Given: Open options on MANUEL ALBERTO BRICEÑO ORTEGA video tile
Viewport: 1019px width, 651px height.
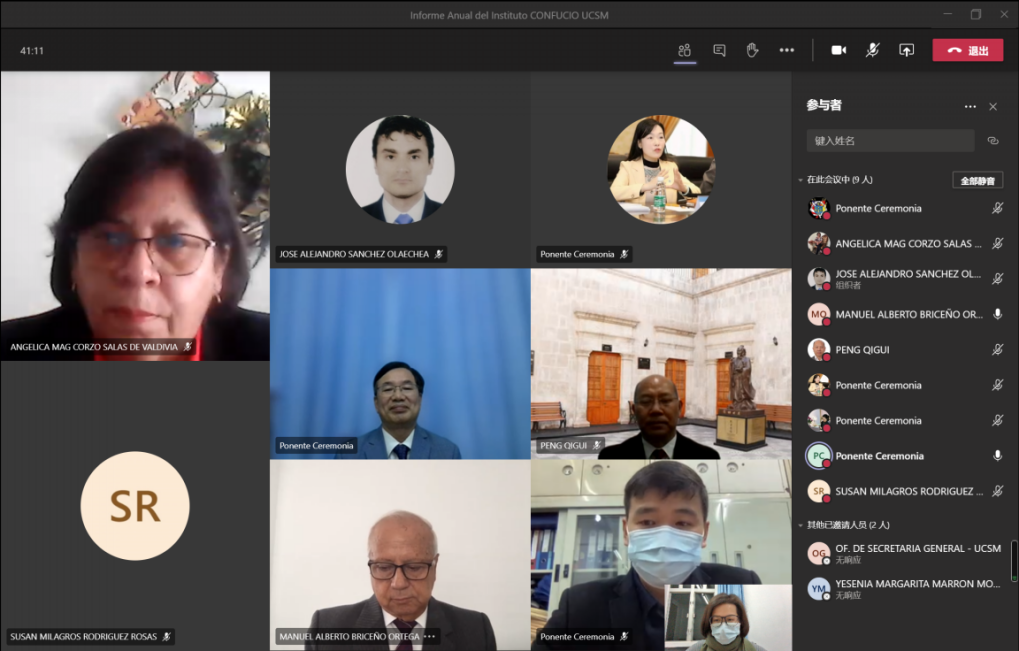Looking at the screenshot, I should (429, 637).
